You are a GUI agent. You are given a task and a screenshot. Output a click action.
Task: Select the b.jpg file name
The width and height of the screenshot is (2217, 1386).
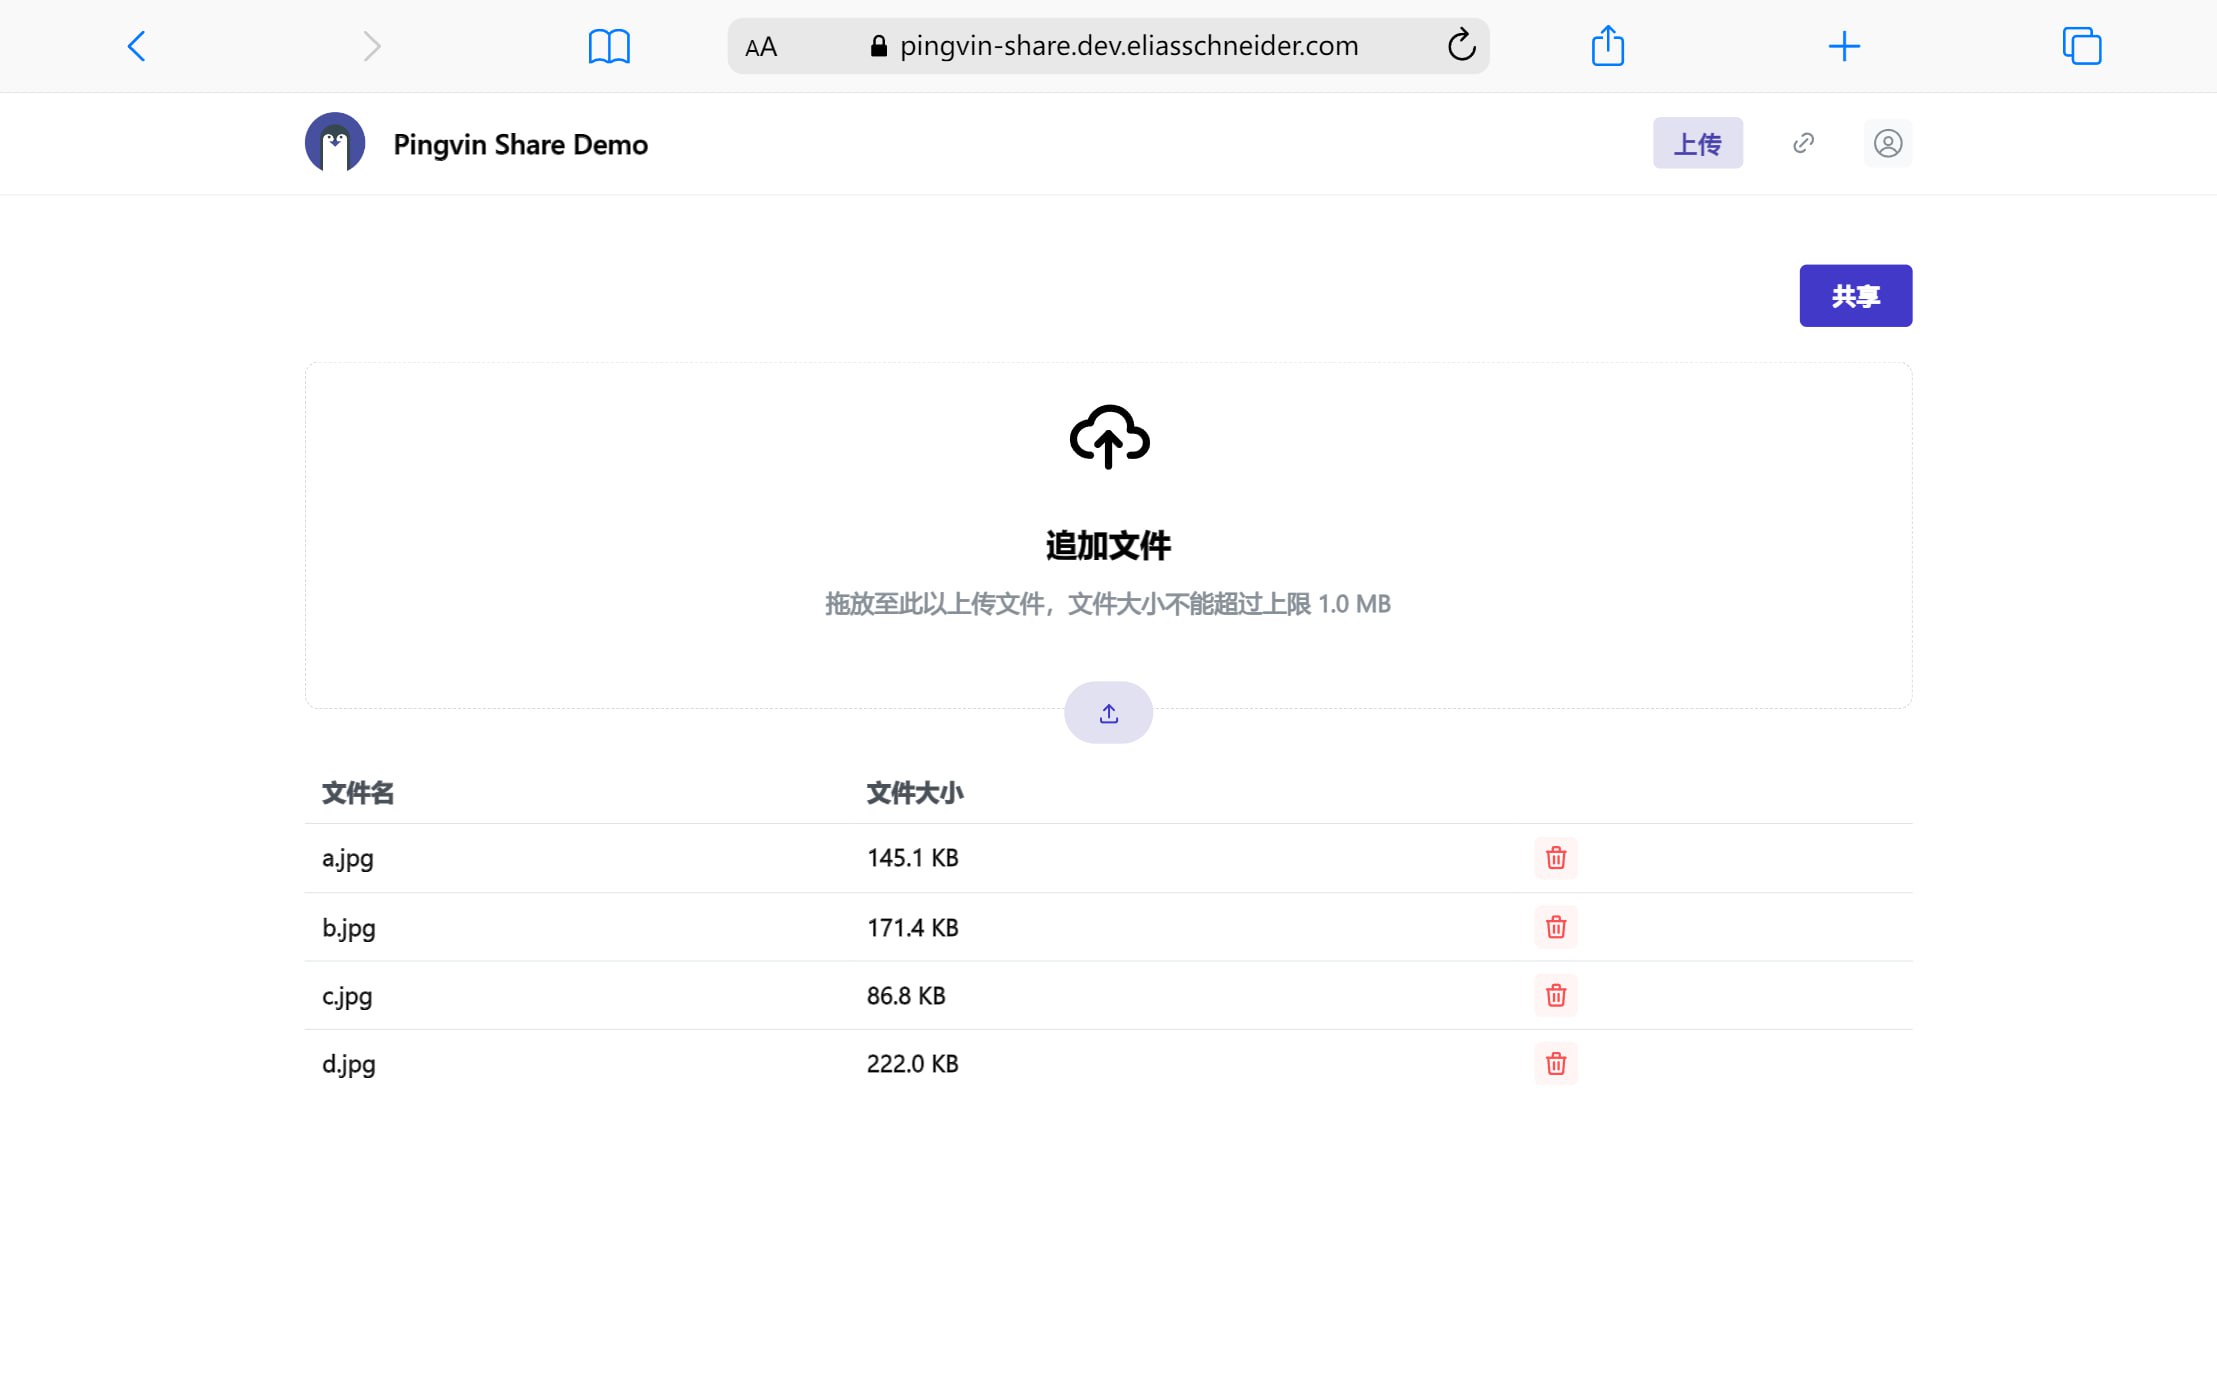[x=349, y=928]
